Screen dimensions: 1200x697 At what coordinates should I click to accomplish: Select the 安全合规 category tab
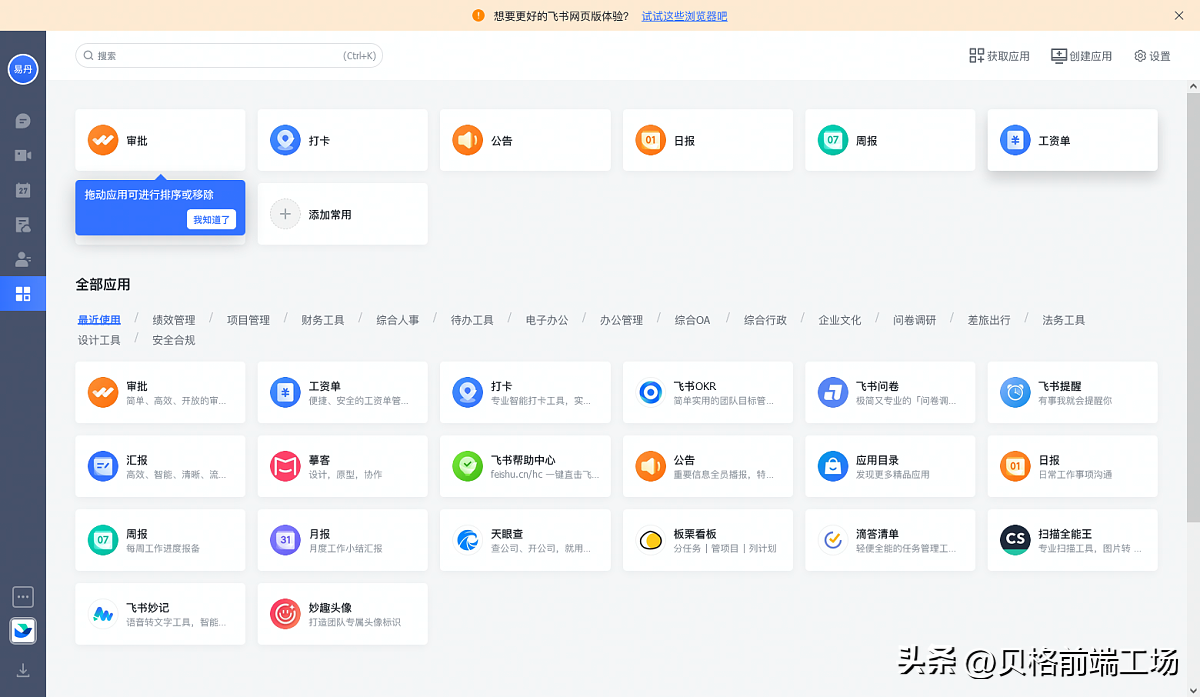click(x=174, y=340)
